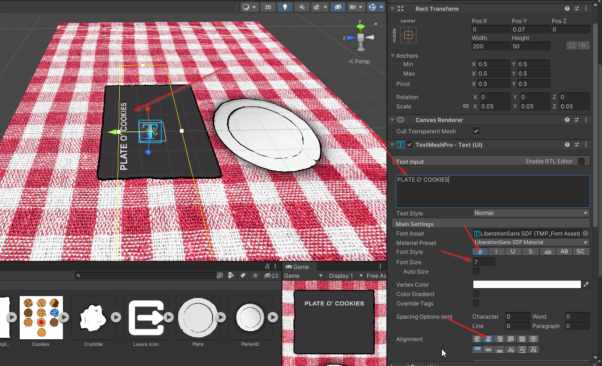
Task: Click the scene orientation gizmo
Action: pos(360,37)
